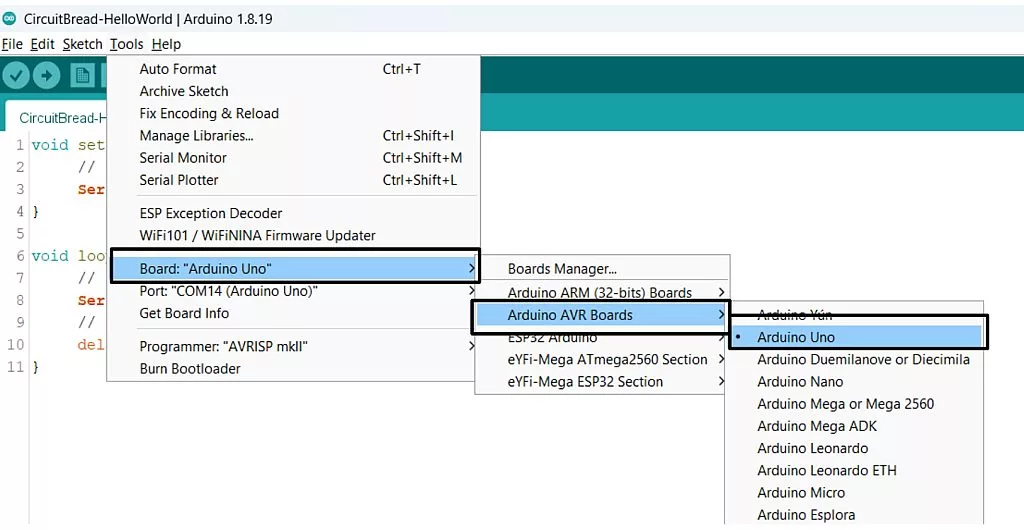The image size is (1024, 530).
Task: Launch the Serial Plotter entry
Action: pos(293,180)
